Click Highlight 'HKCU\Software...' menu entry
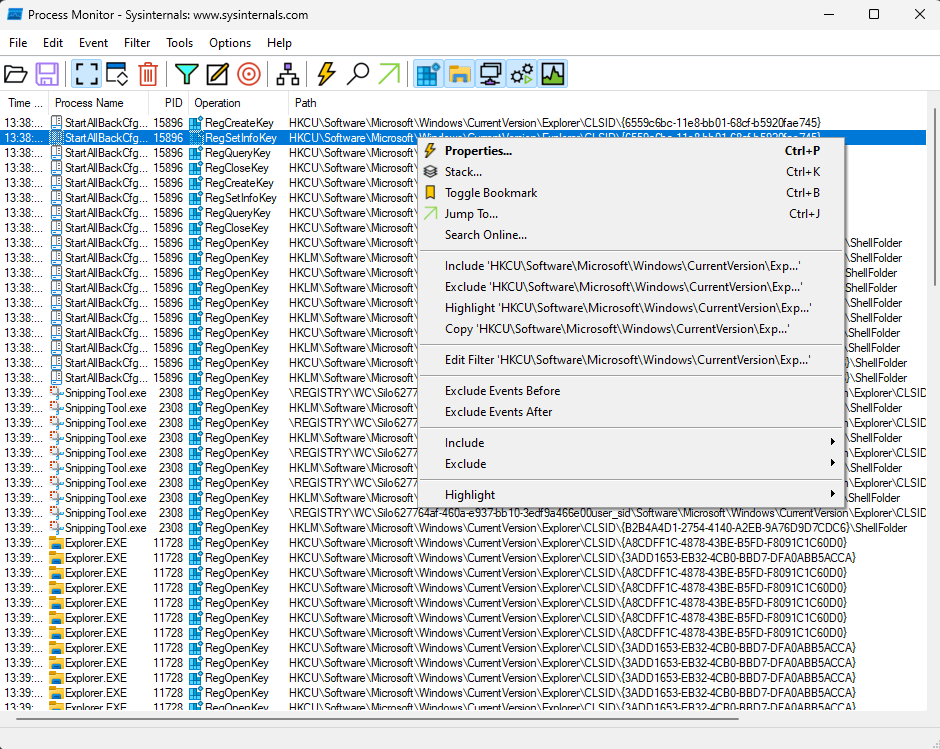Viewport: 940px width, 749px height. click(x=631, y=308)
